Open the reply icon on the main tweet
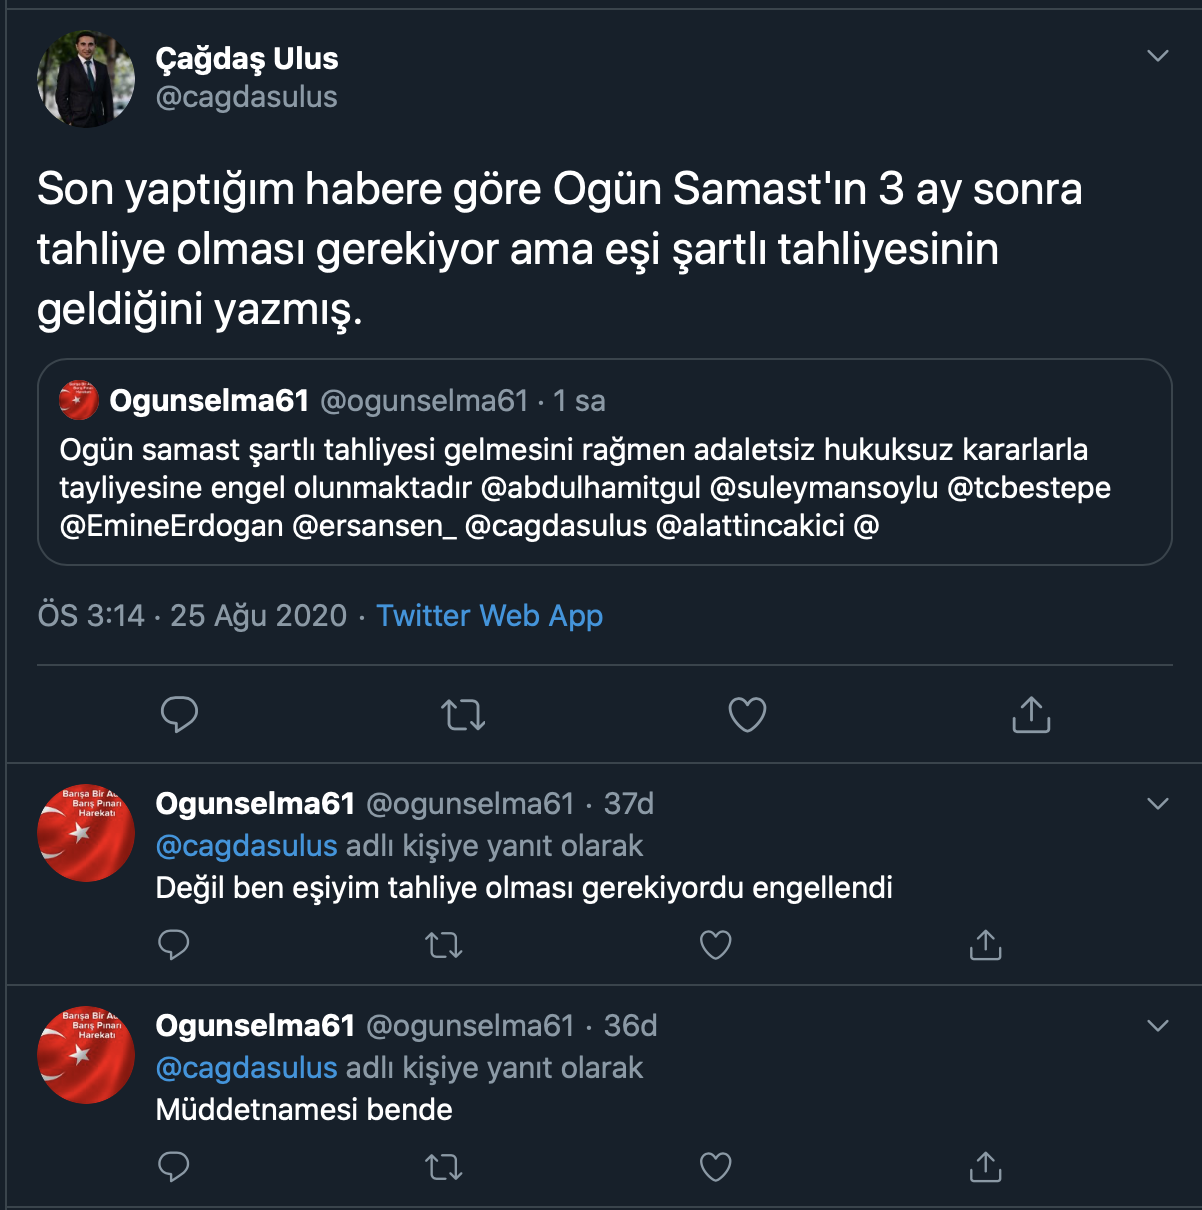Image resolution: width=1202 pixels, height=1210 pixels. pos(179,715)
